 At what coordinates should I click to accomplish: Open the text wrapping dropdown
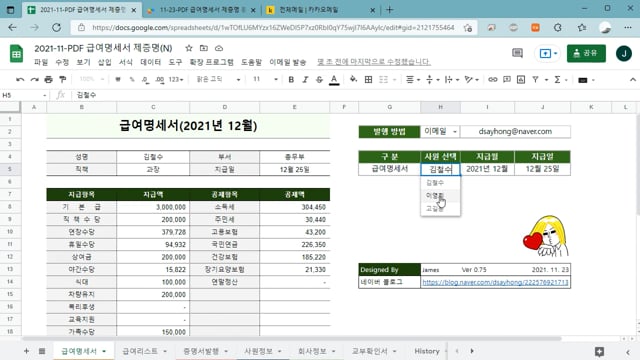point(451,80)
